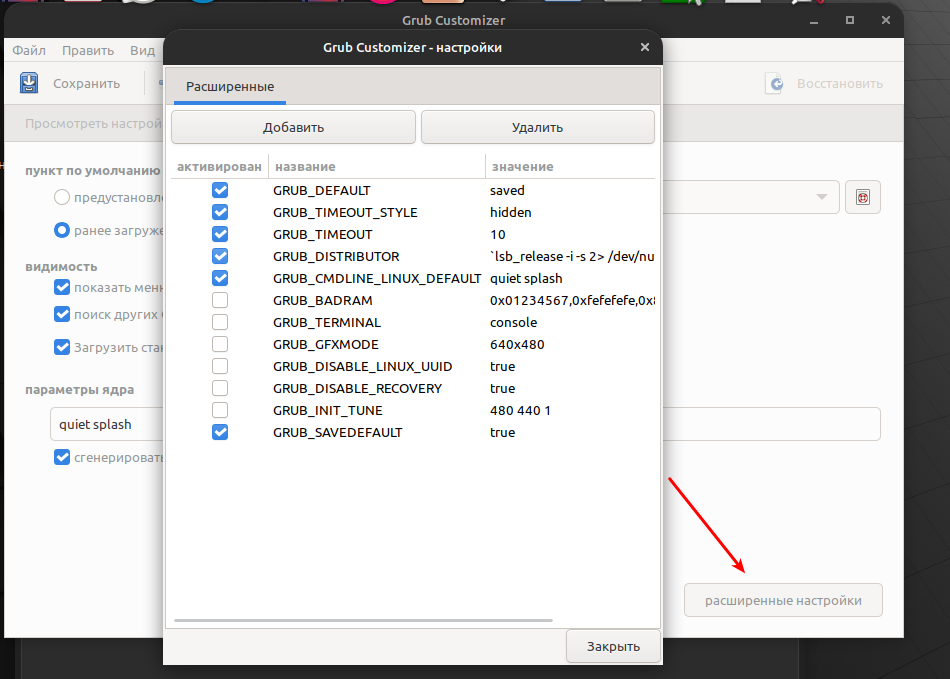Screen dimensions: 950x679
Task: Click the Save disk icon in toolbar
Action: click(x=28, y=83)
